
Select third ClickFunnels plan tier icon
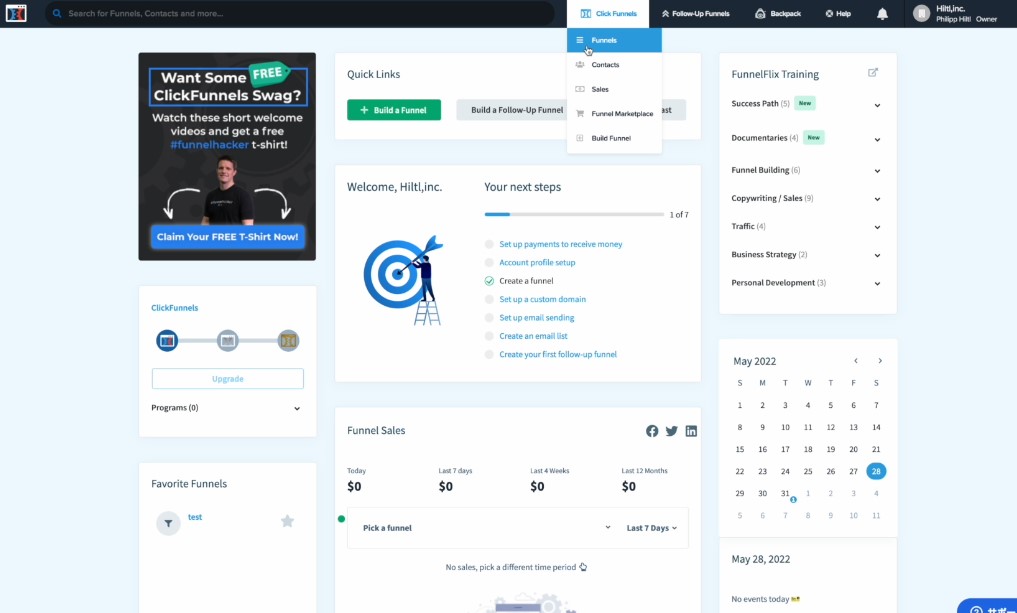pos(288,341)
